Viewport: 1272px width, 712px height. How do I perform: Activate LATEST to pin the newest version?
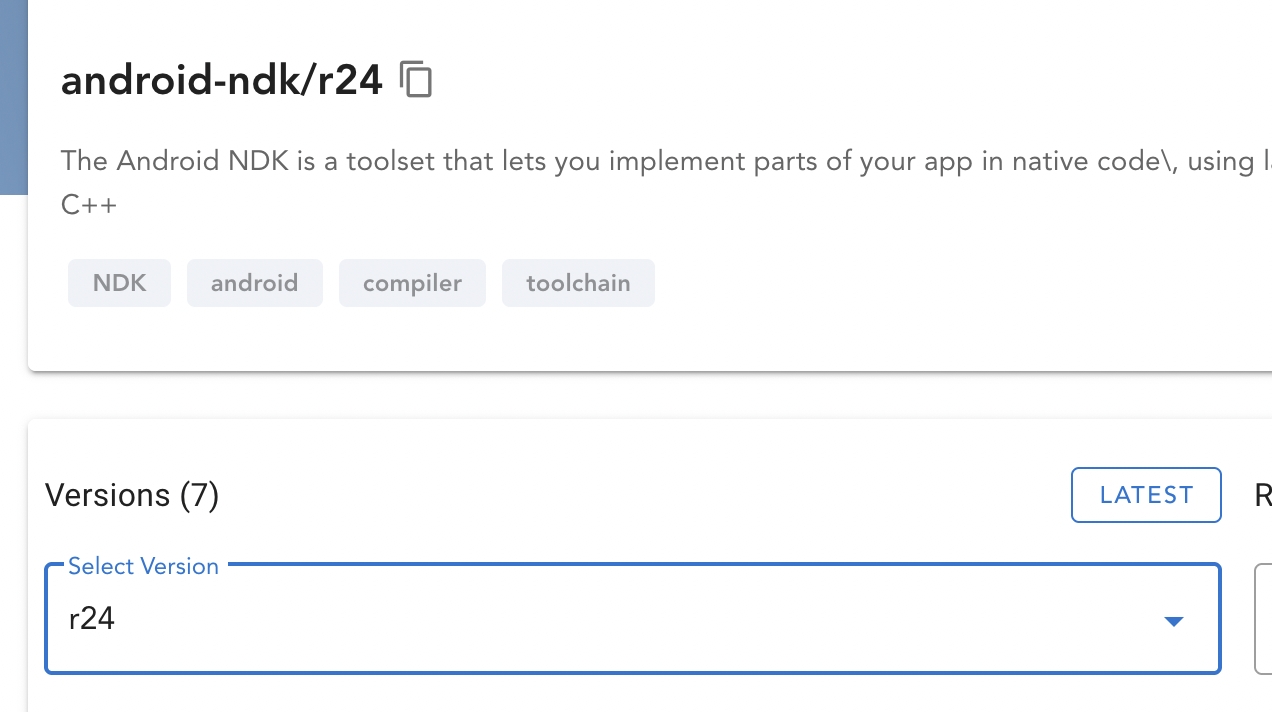pos(1146,494)
